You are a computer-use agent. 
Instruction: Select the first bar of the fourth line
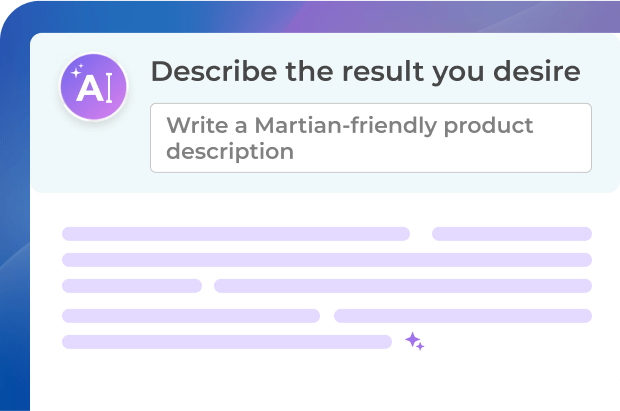tap(190, 316)
